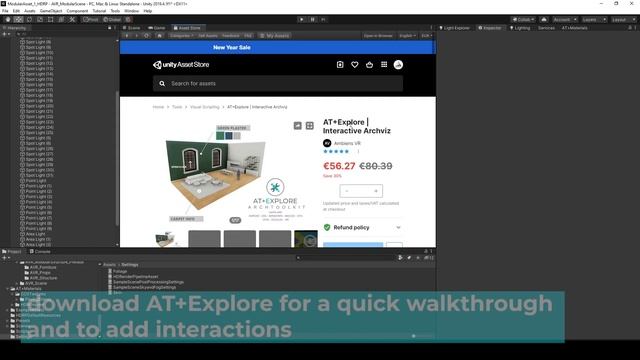Open the wishlist heart icon
Viewport: 640px width, 360px height.
pyautogui.click(x=355, y=64)
